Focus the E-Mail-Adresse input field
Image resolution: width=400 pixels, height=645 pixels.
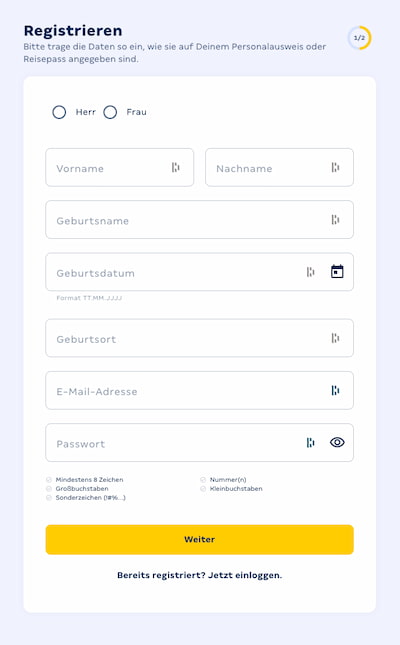tap(200, 390)
